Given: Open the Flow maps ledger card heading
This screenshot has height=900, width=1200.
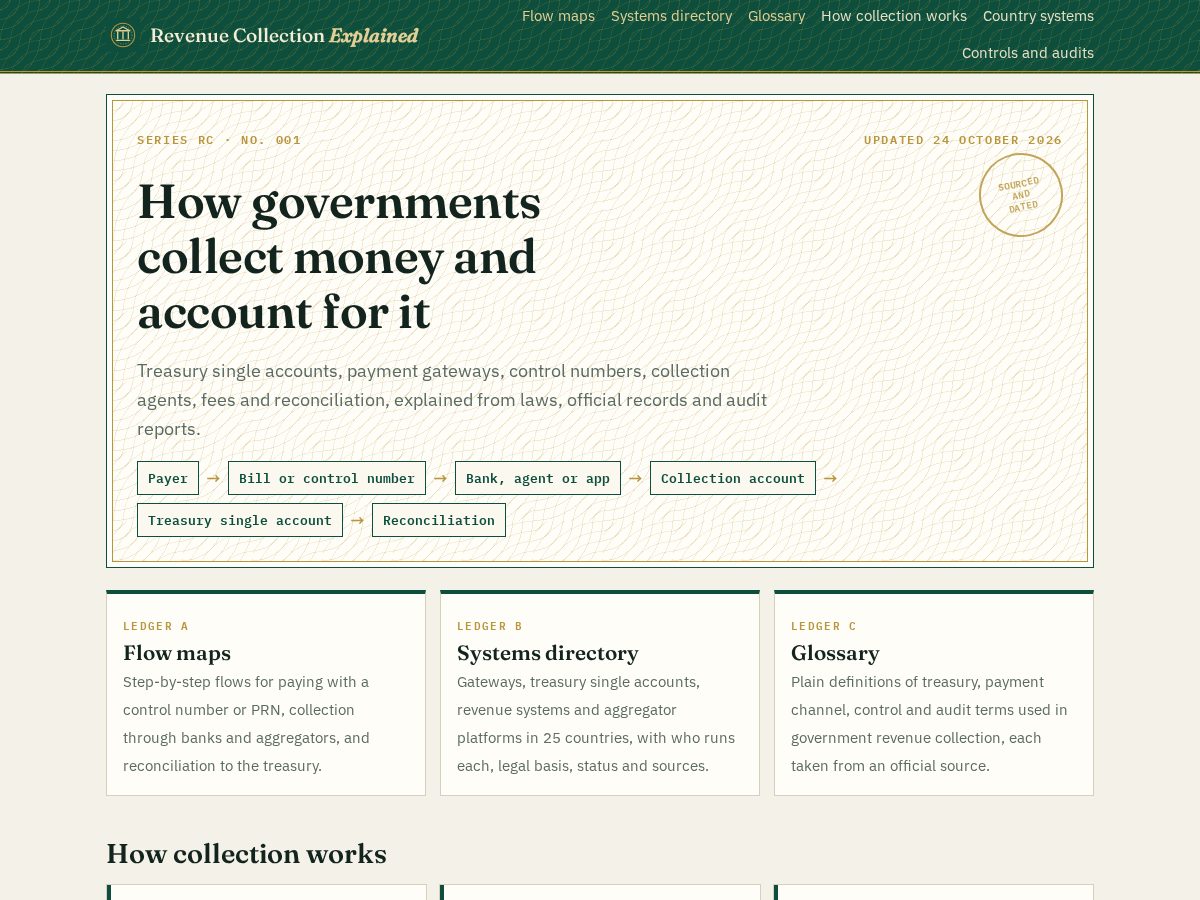Looking at the screenshot, I should pos(177,653).
